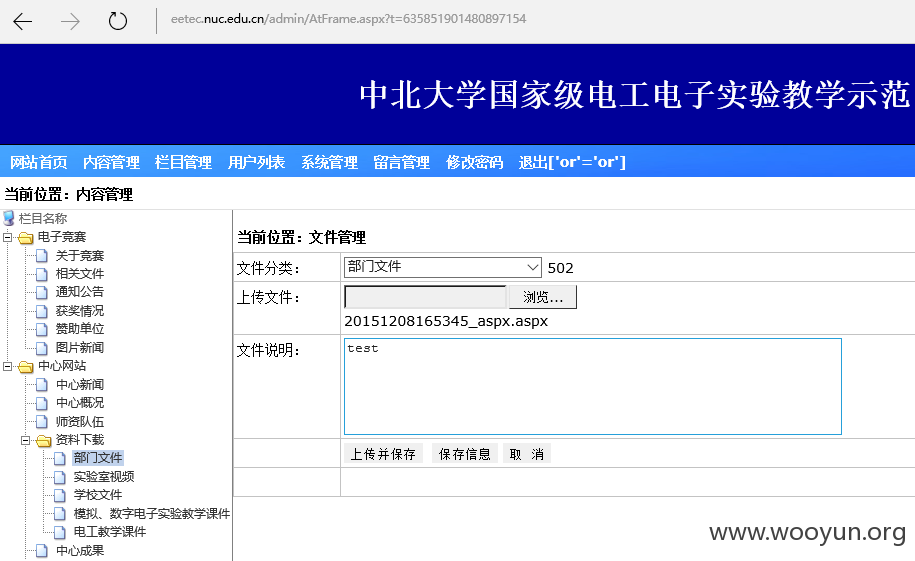The height and width of the screenshot is (561, 915).
Task: Select 实验室视频 in the tree
Action: tap(104, 476)
